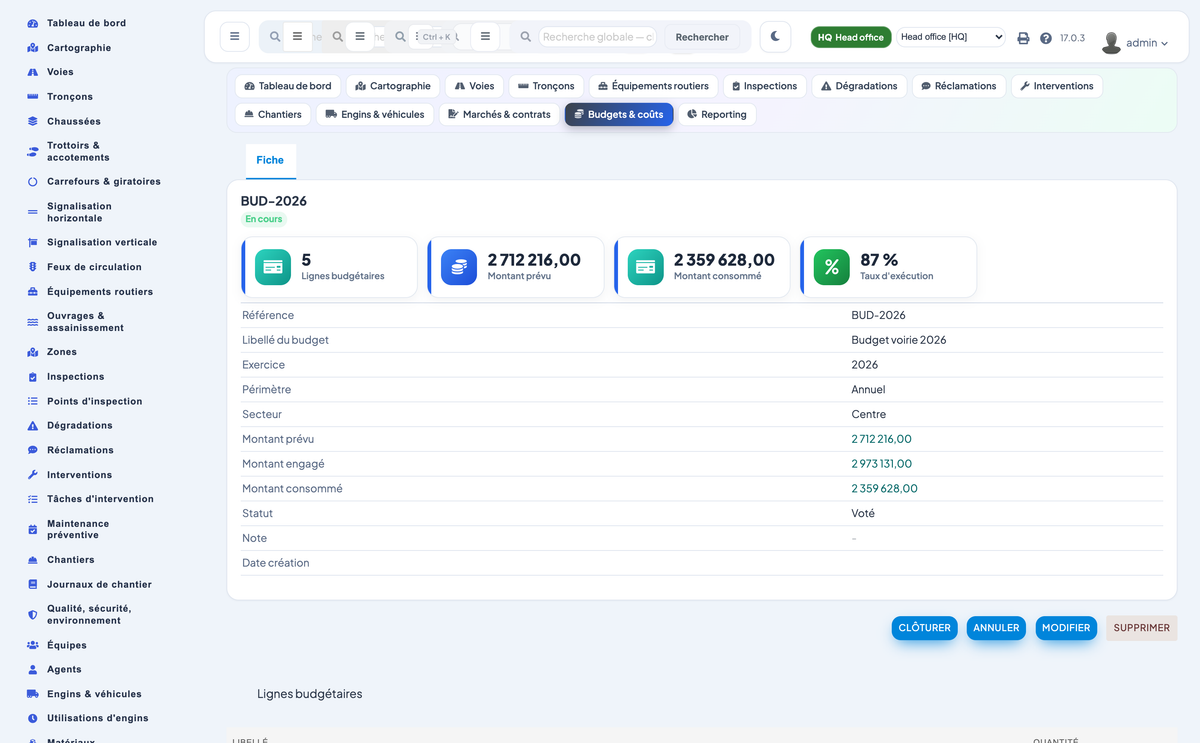Click the printer icon in header
This screenshot has width=1200, height=743.
point(1023,38)
